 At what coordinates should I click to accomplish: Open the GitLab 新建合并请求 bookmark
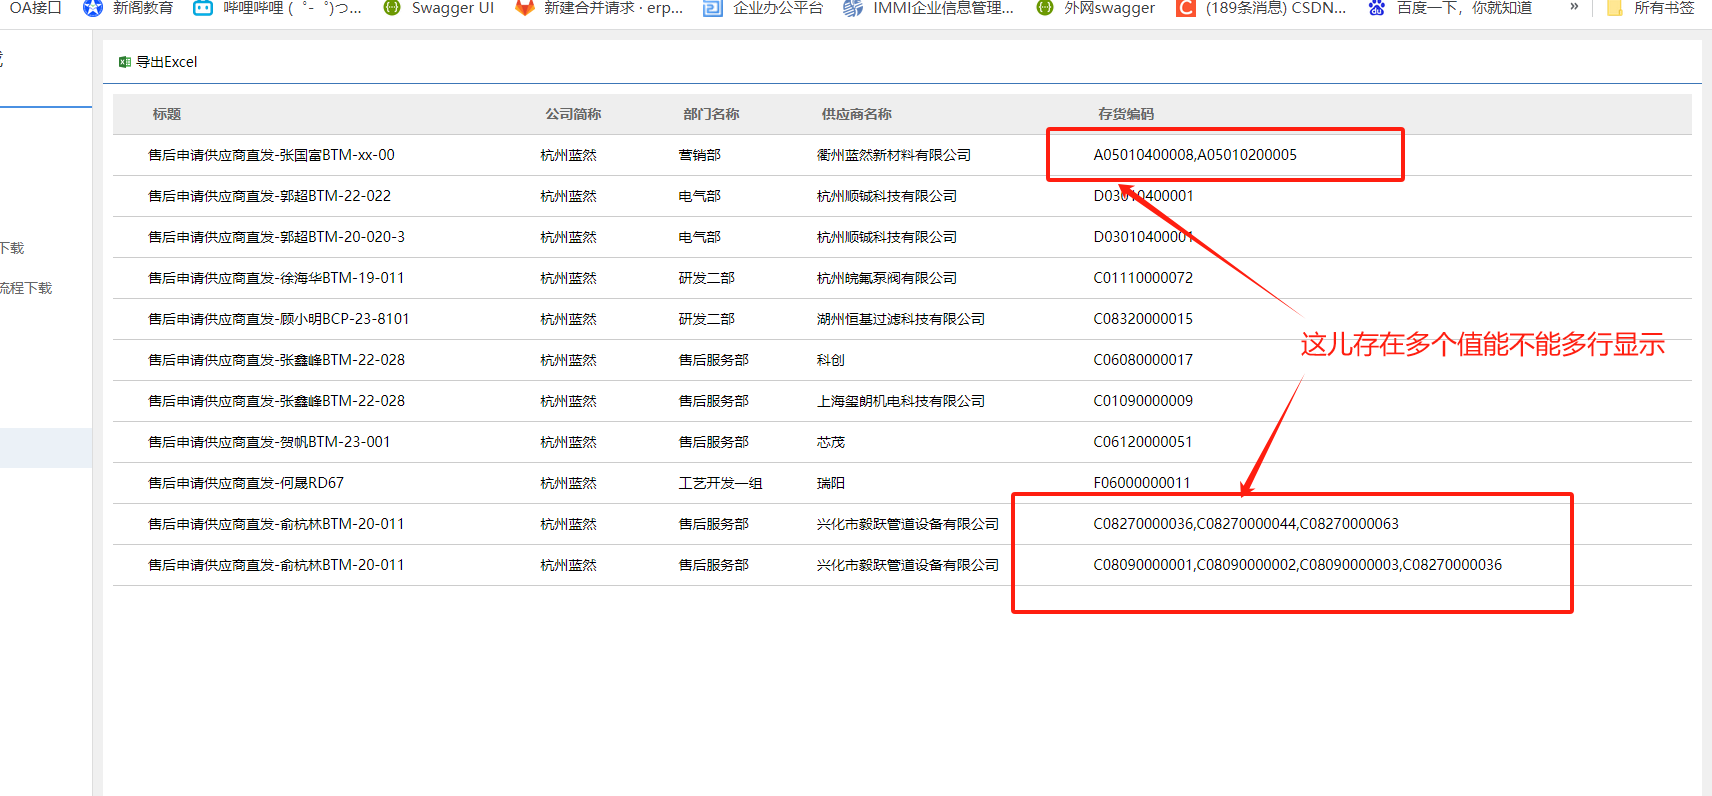pyautogui.click(x=599, y=8)
